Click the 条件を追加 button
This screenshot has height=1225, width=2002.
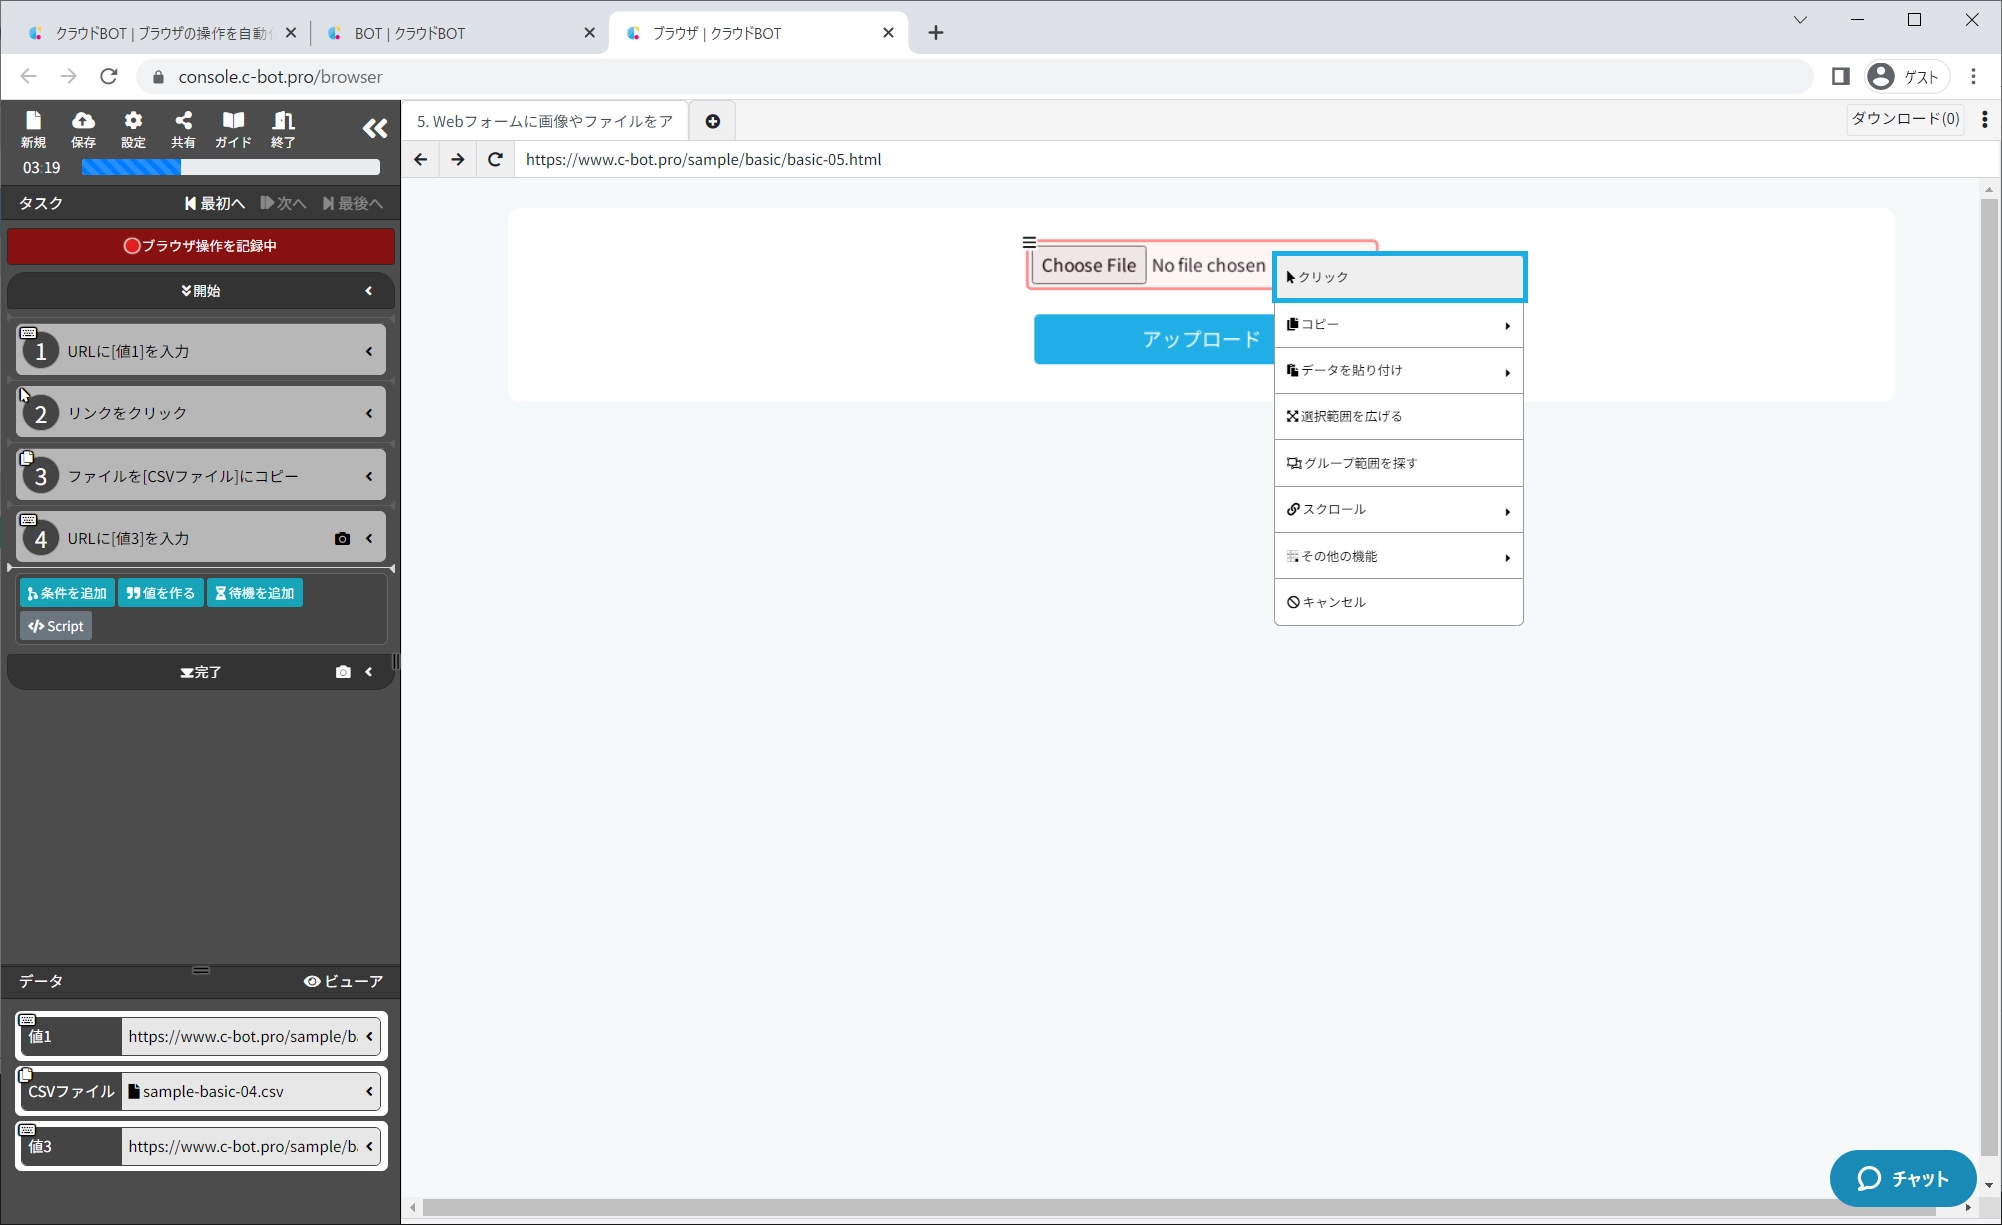67,593
